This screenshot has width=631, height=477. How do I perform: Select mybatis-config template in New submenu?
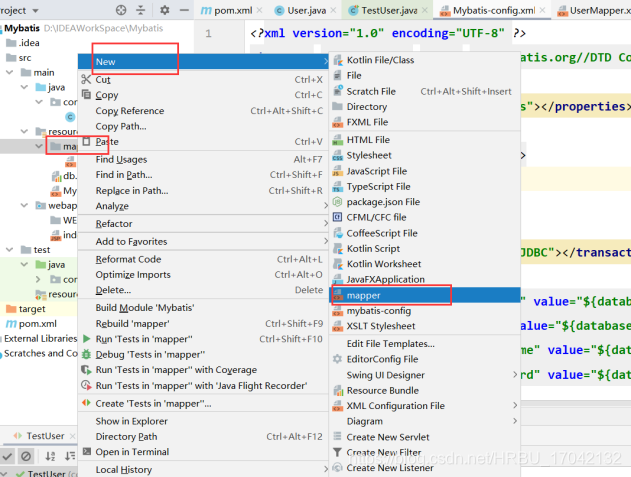tap(425, 311)
